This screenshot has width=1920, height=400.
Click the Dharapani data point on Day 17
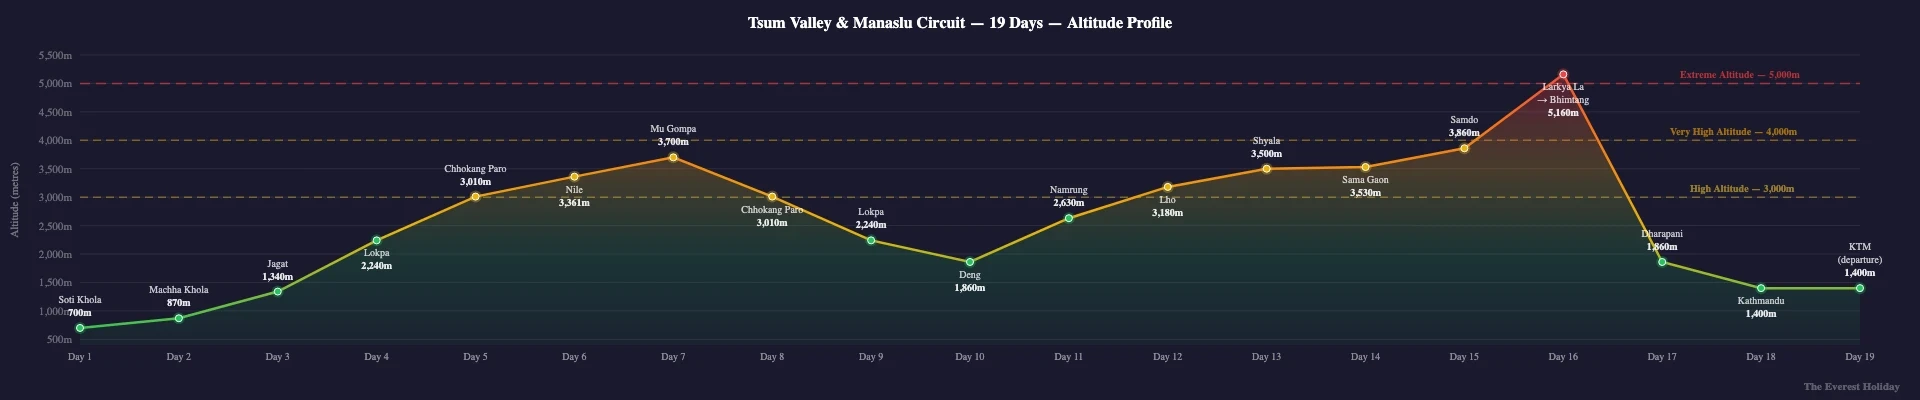(x=1662, y=262)
